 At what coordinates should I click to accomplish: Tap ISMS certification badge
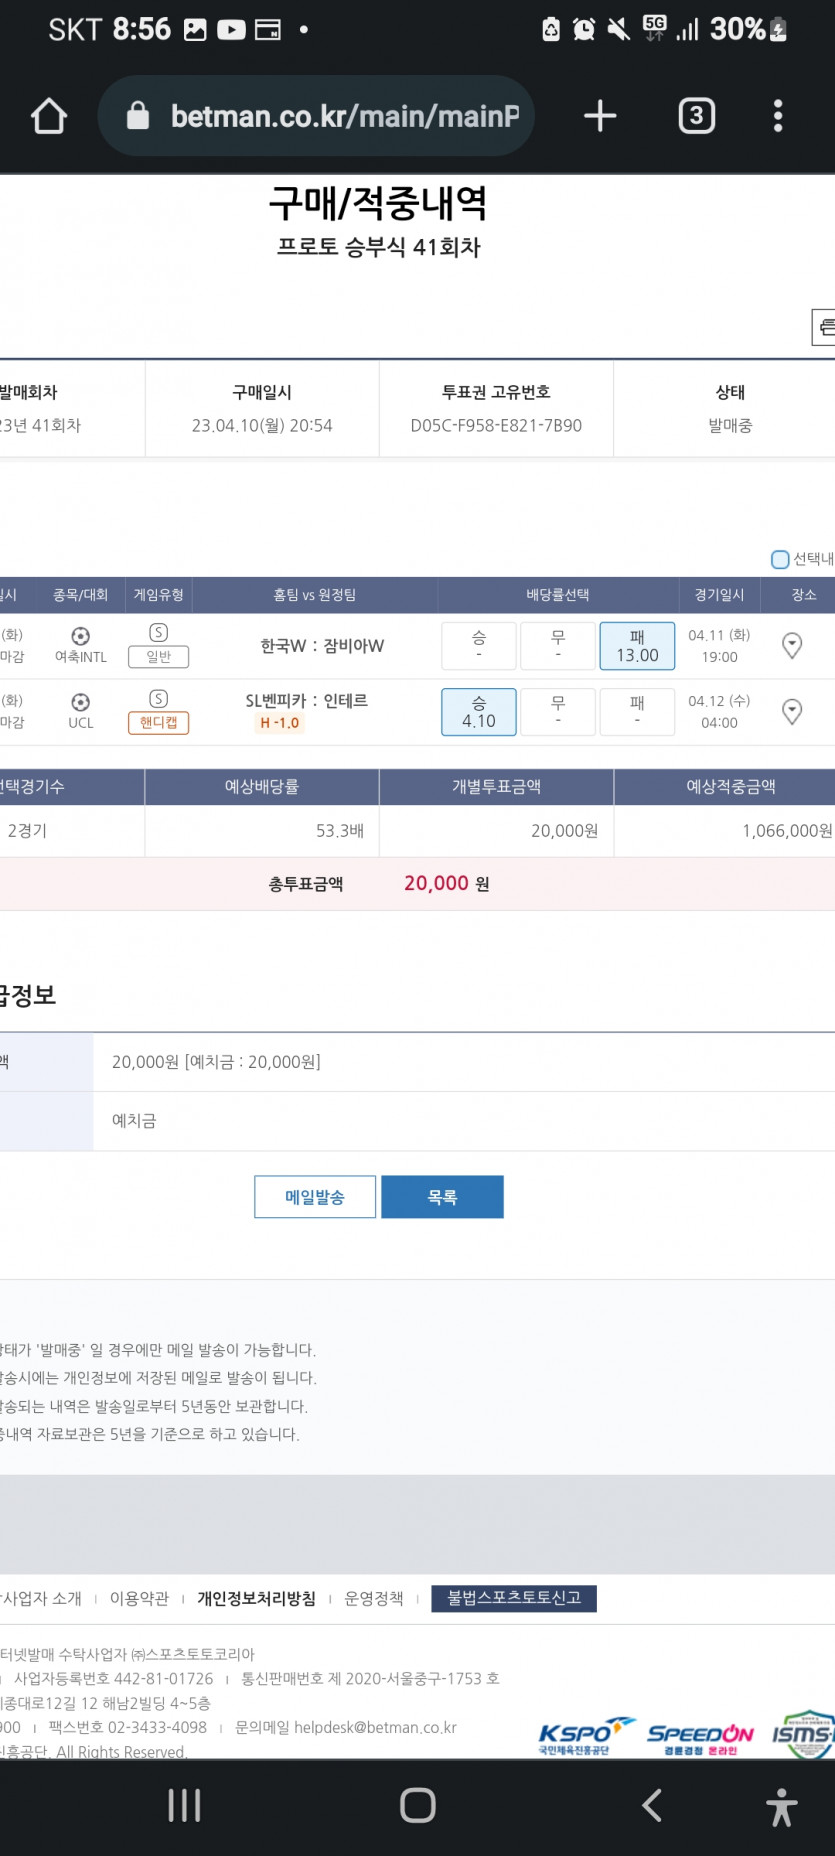(x=804, y=1734)
